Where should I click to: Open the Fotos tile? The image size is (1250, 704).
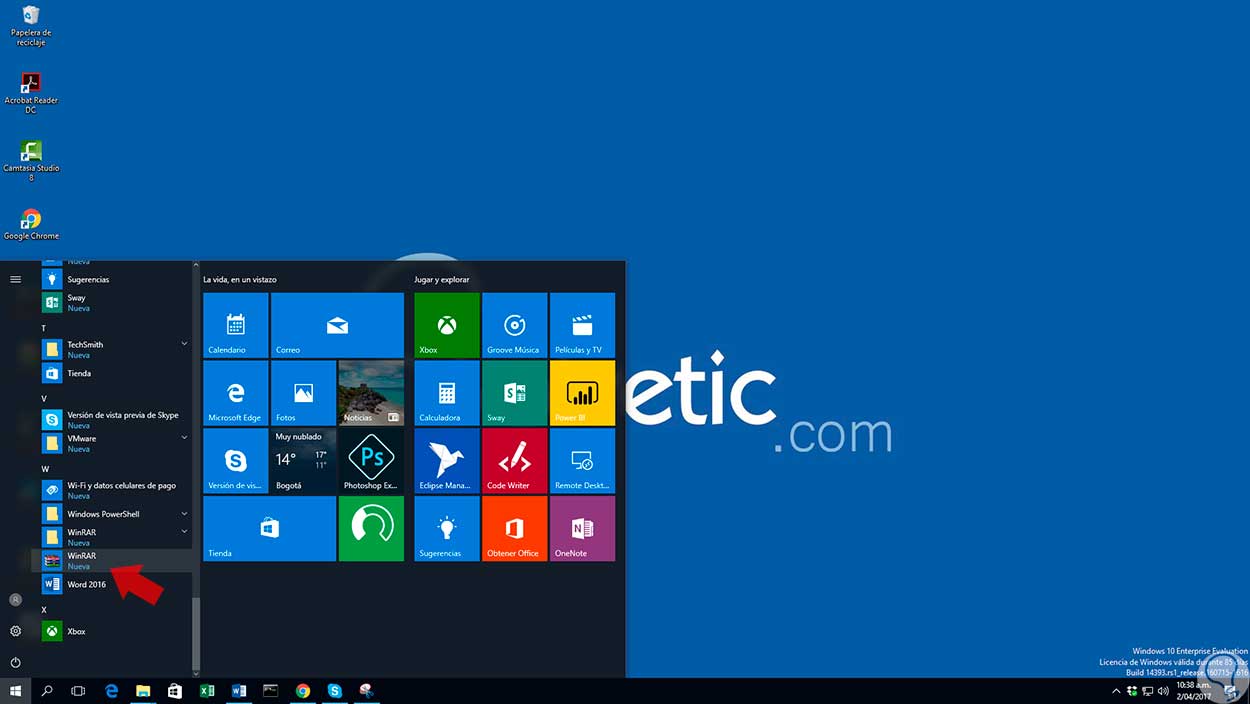pyautogui.click(x=303, y=393)
